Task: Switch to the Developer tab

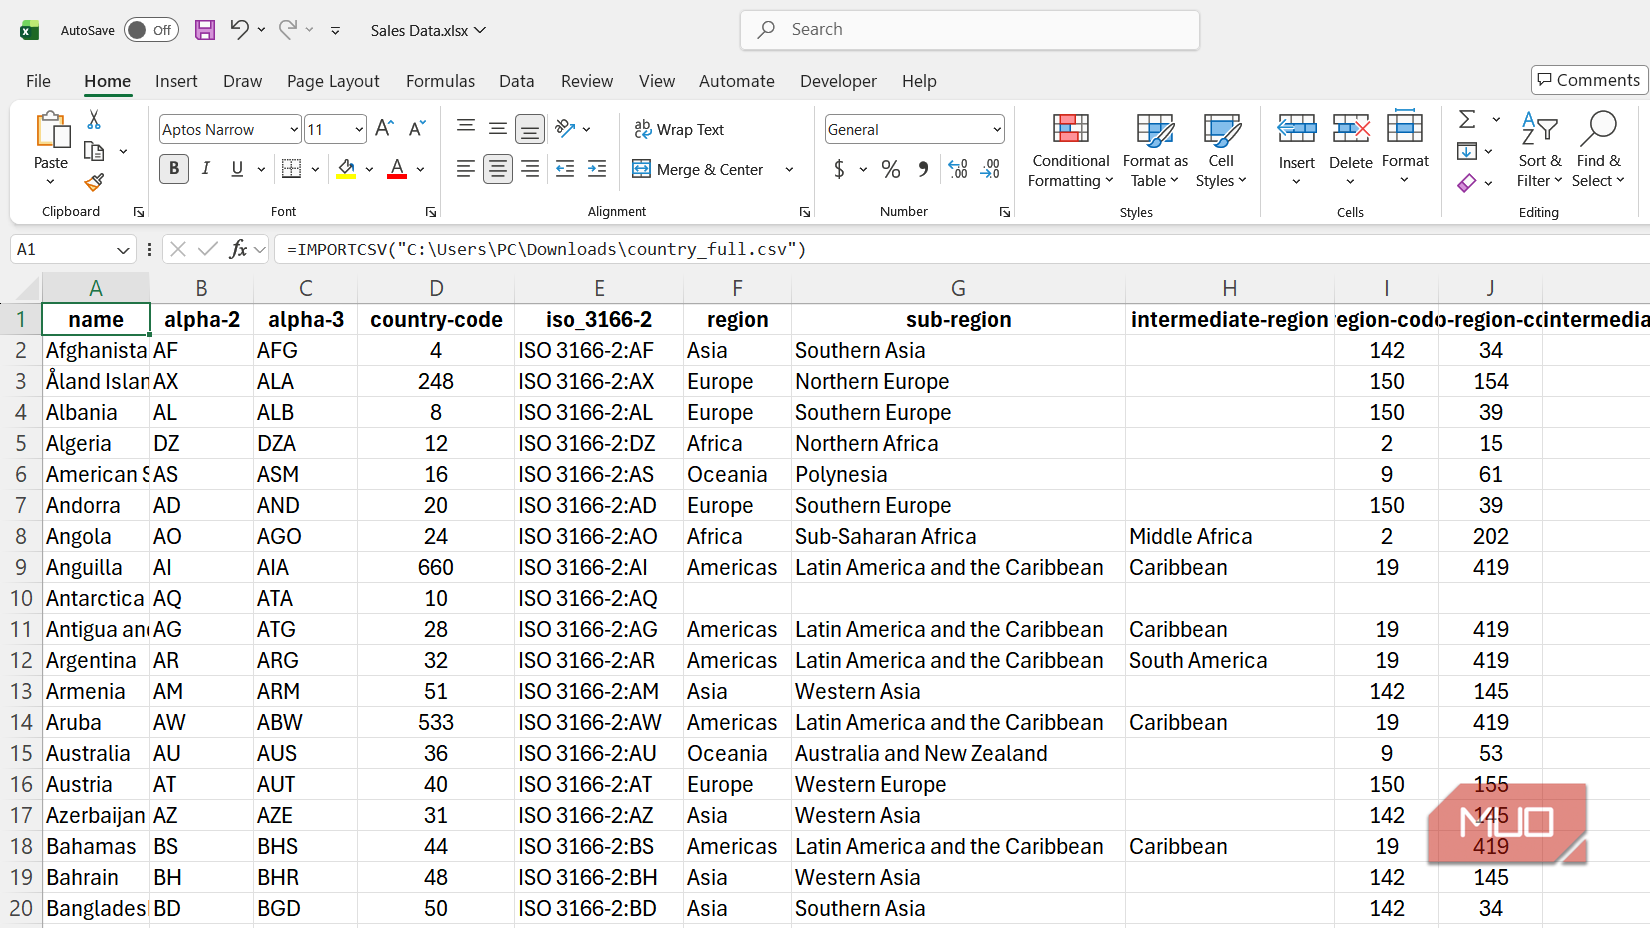Action: pos(838,81)
